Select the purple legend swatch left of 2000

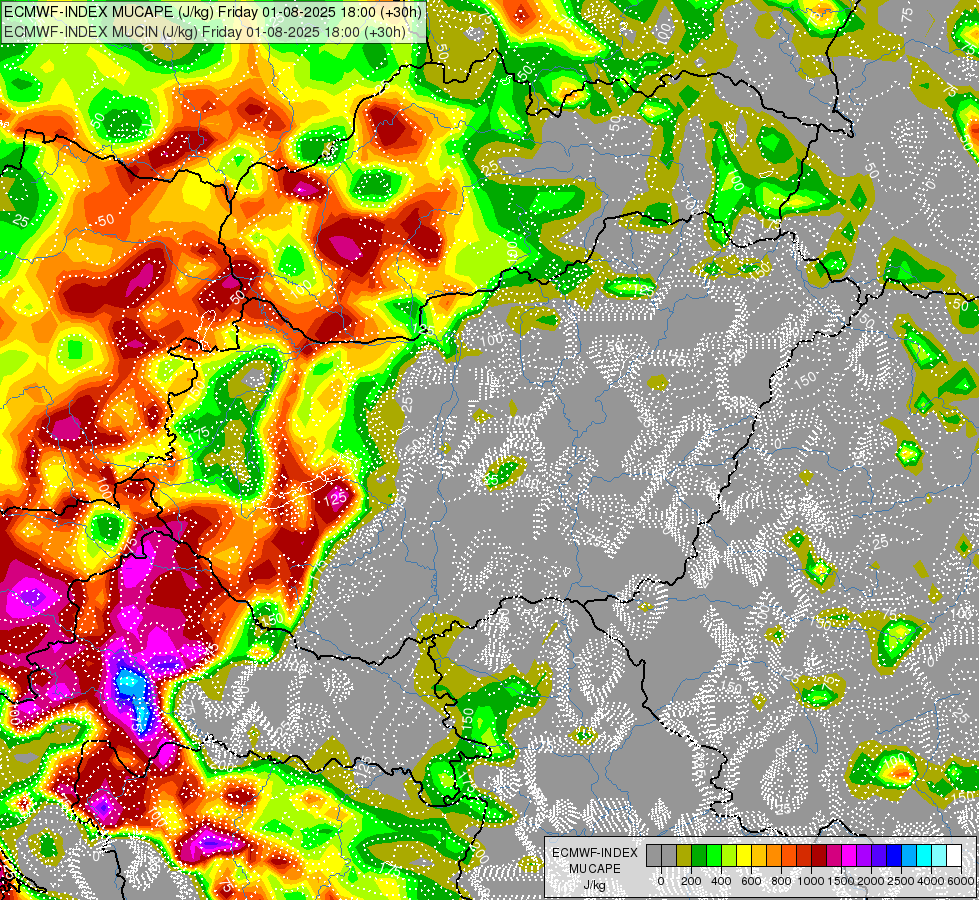click(865, 855)
